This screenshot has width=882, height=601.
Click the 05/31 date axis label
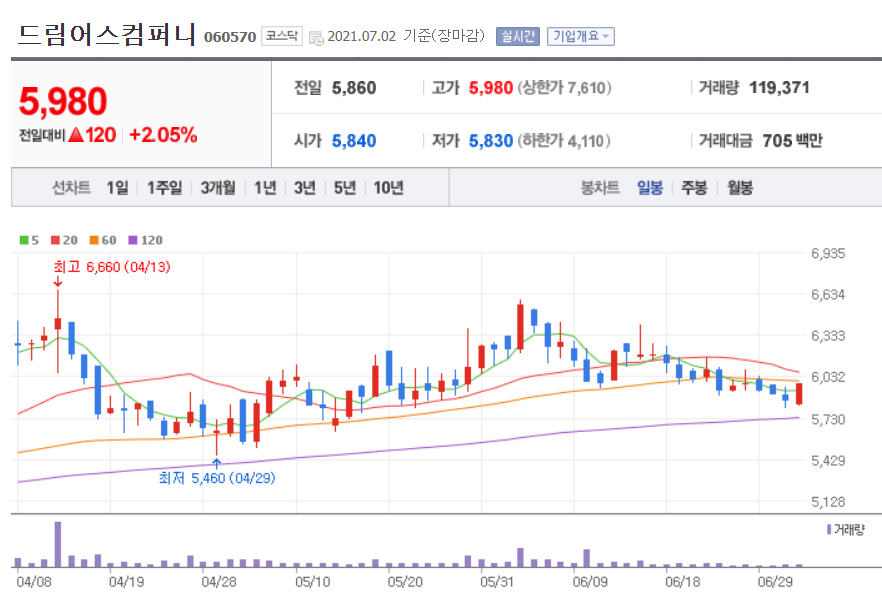point(497,582)
